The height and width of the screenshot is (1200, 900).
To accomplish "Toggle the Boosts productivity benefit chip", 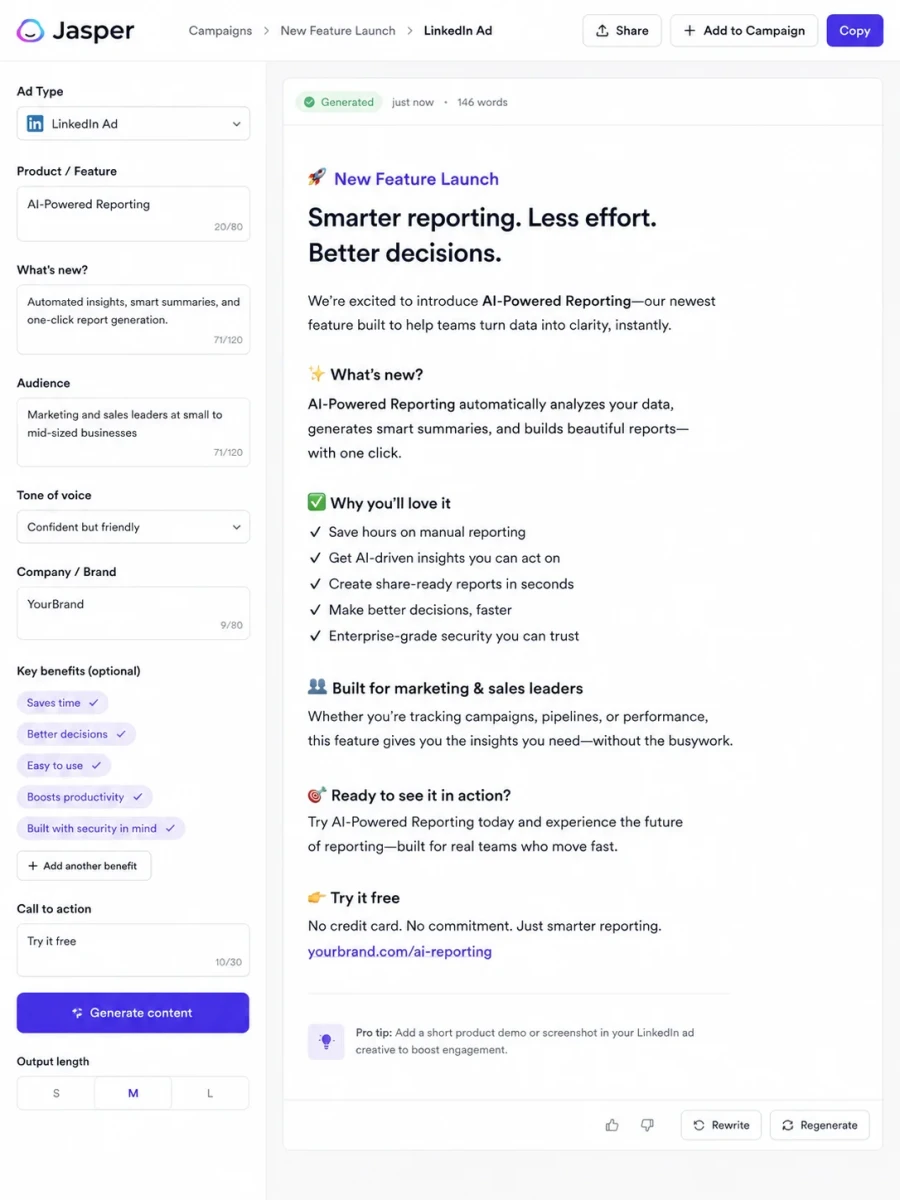I will tap(84, 797).
